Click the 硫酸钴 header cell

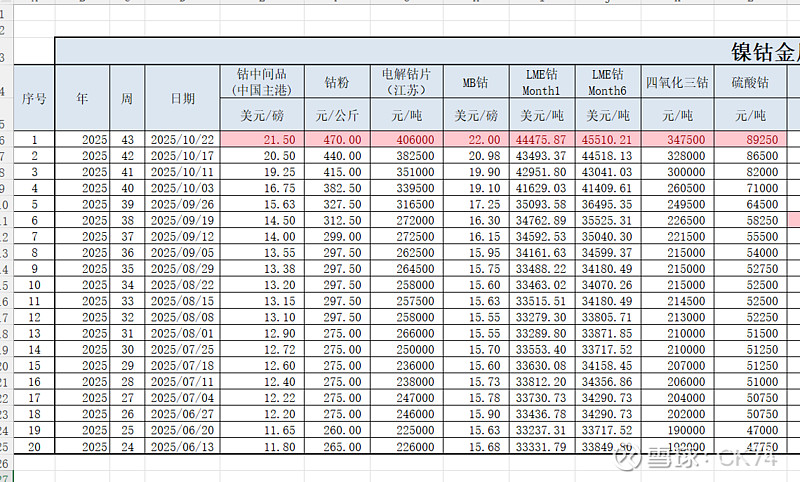coord(750,82)
